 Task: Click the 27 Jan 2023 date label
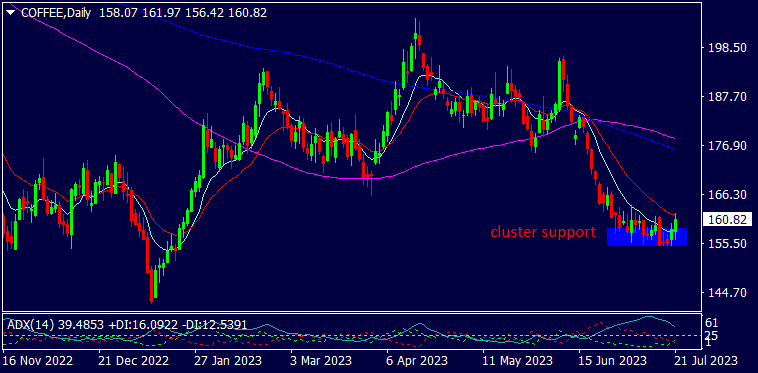coord(229,361)
